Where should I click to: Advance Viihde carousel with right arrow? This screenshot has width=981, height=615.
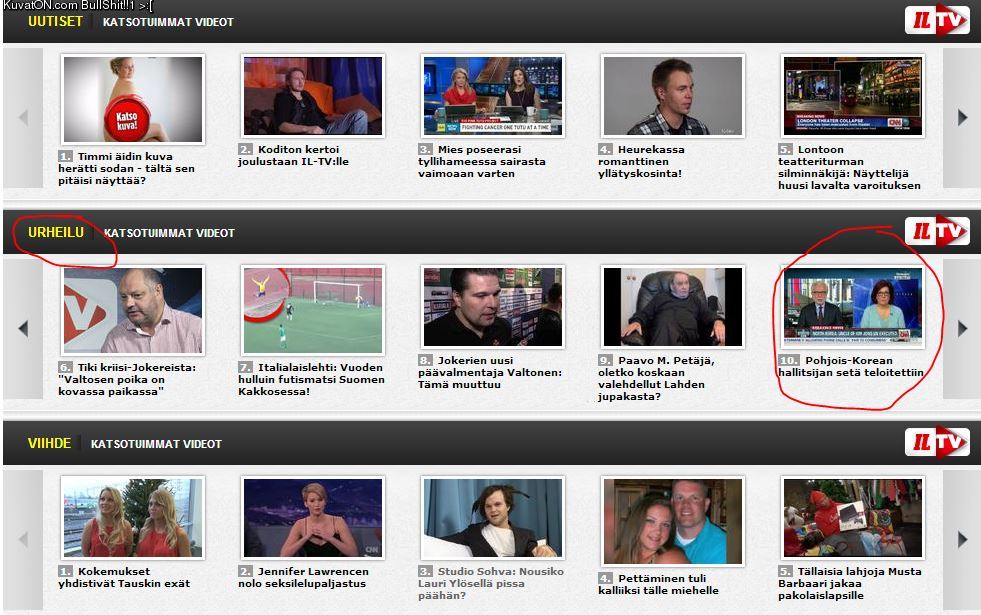click(x=962, y=539)
